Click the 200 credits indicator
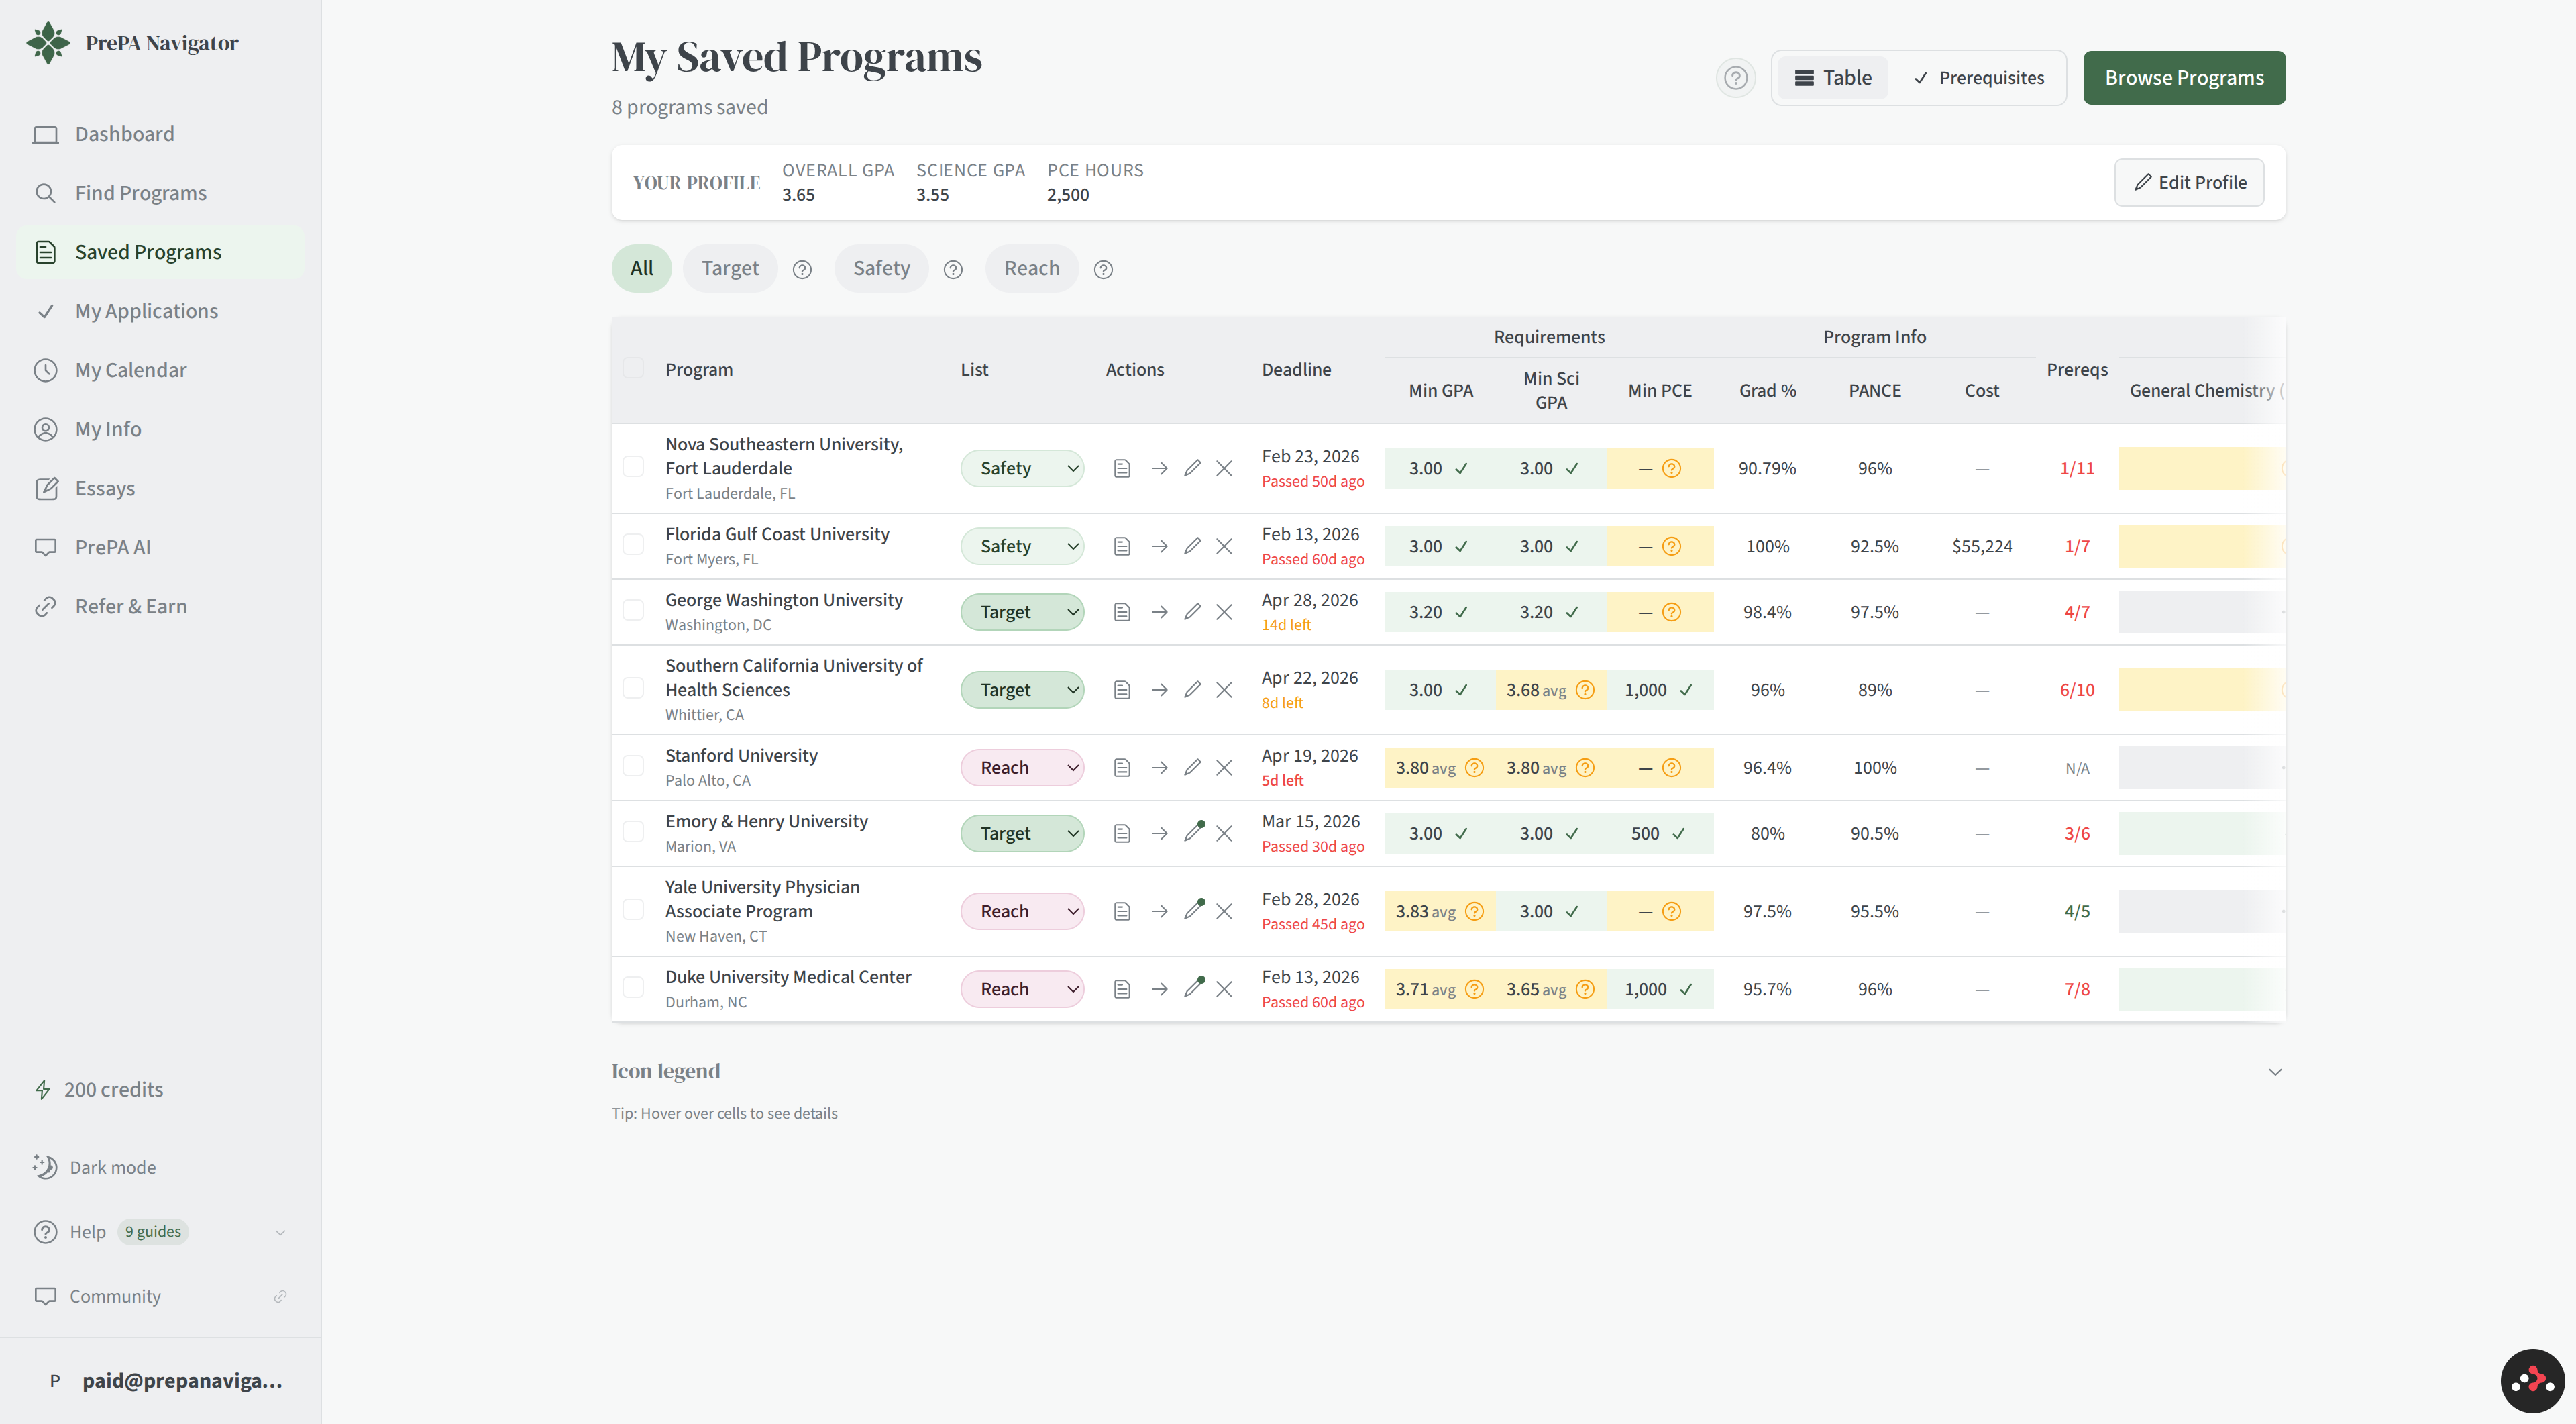Screen dimensions: 2576x1424 pos(99,1089)
